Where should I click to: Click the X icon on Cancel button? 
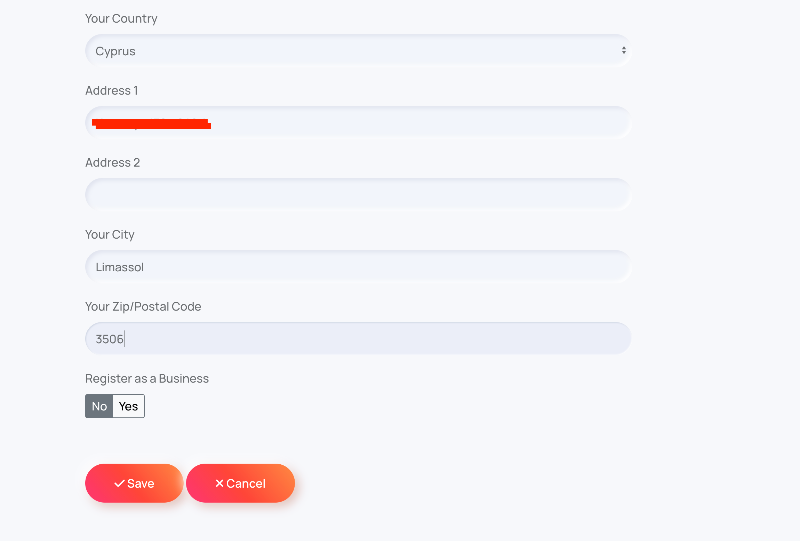tap(219, 483)
